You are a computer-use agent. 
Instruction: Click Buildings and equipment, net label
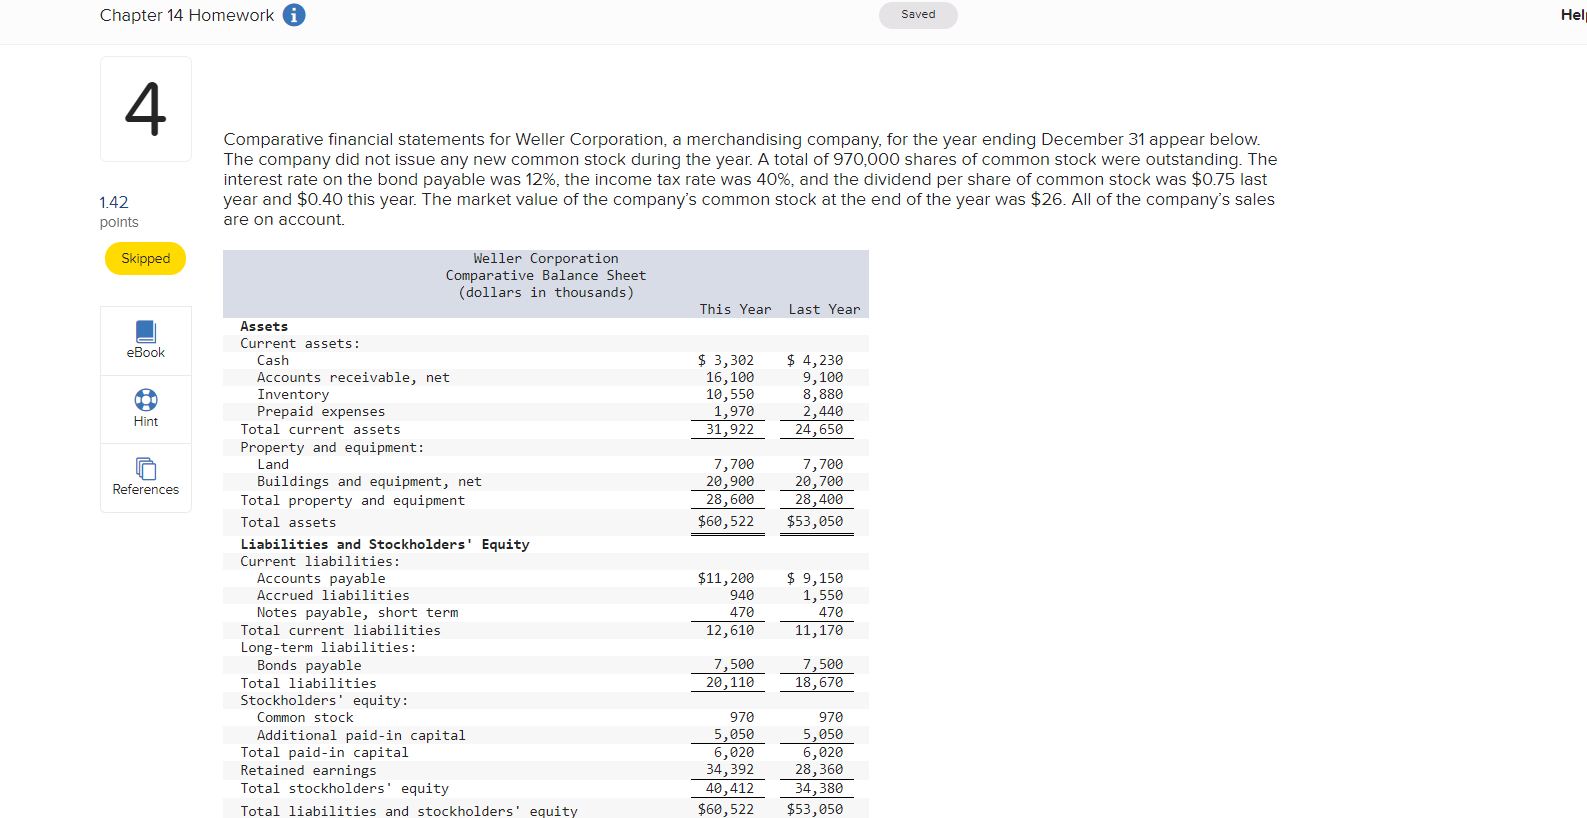click(x=369, y=481)
